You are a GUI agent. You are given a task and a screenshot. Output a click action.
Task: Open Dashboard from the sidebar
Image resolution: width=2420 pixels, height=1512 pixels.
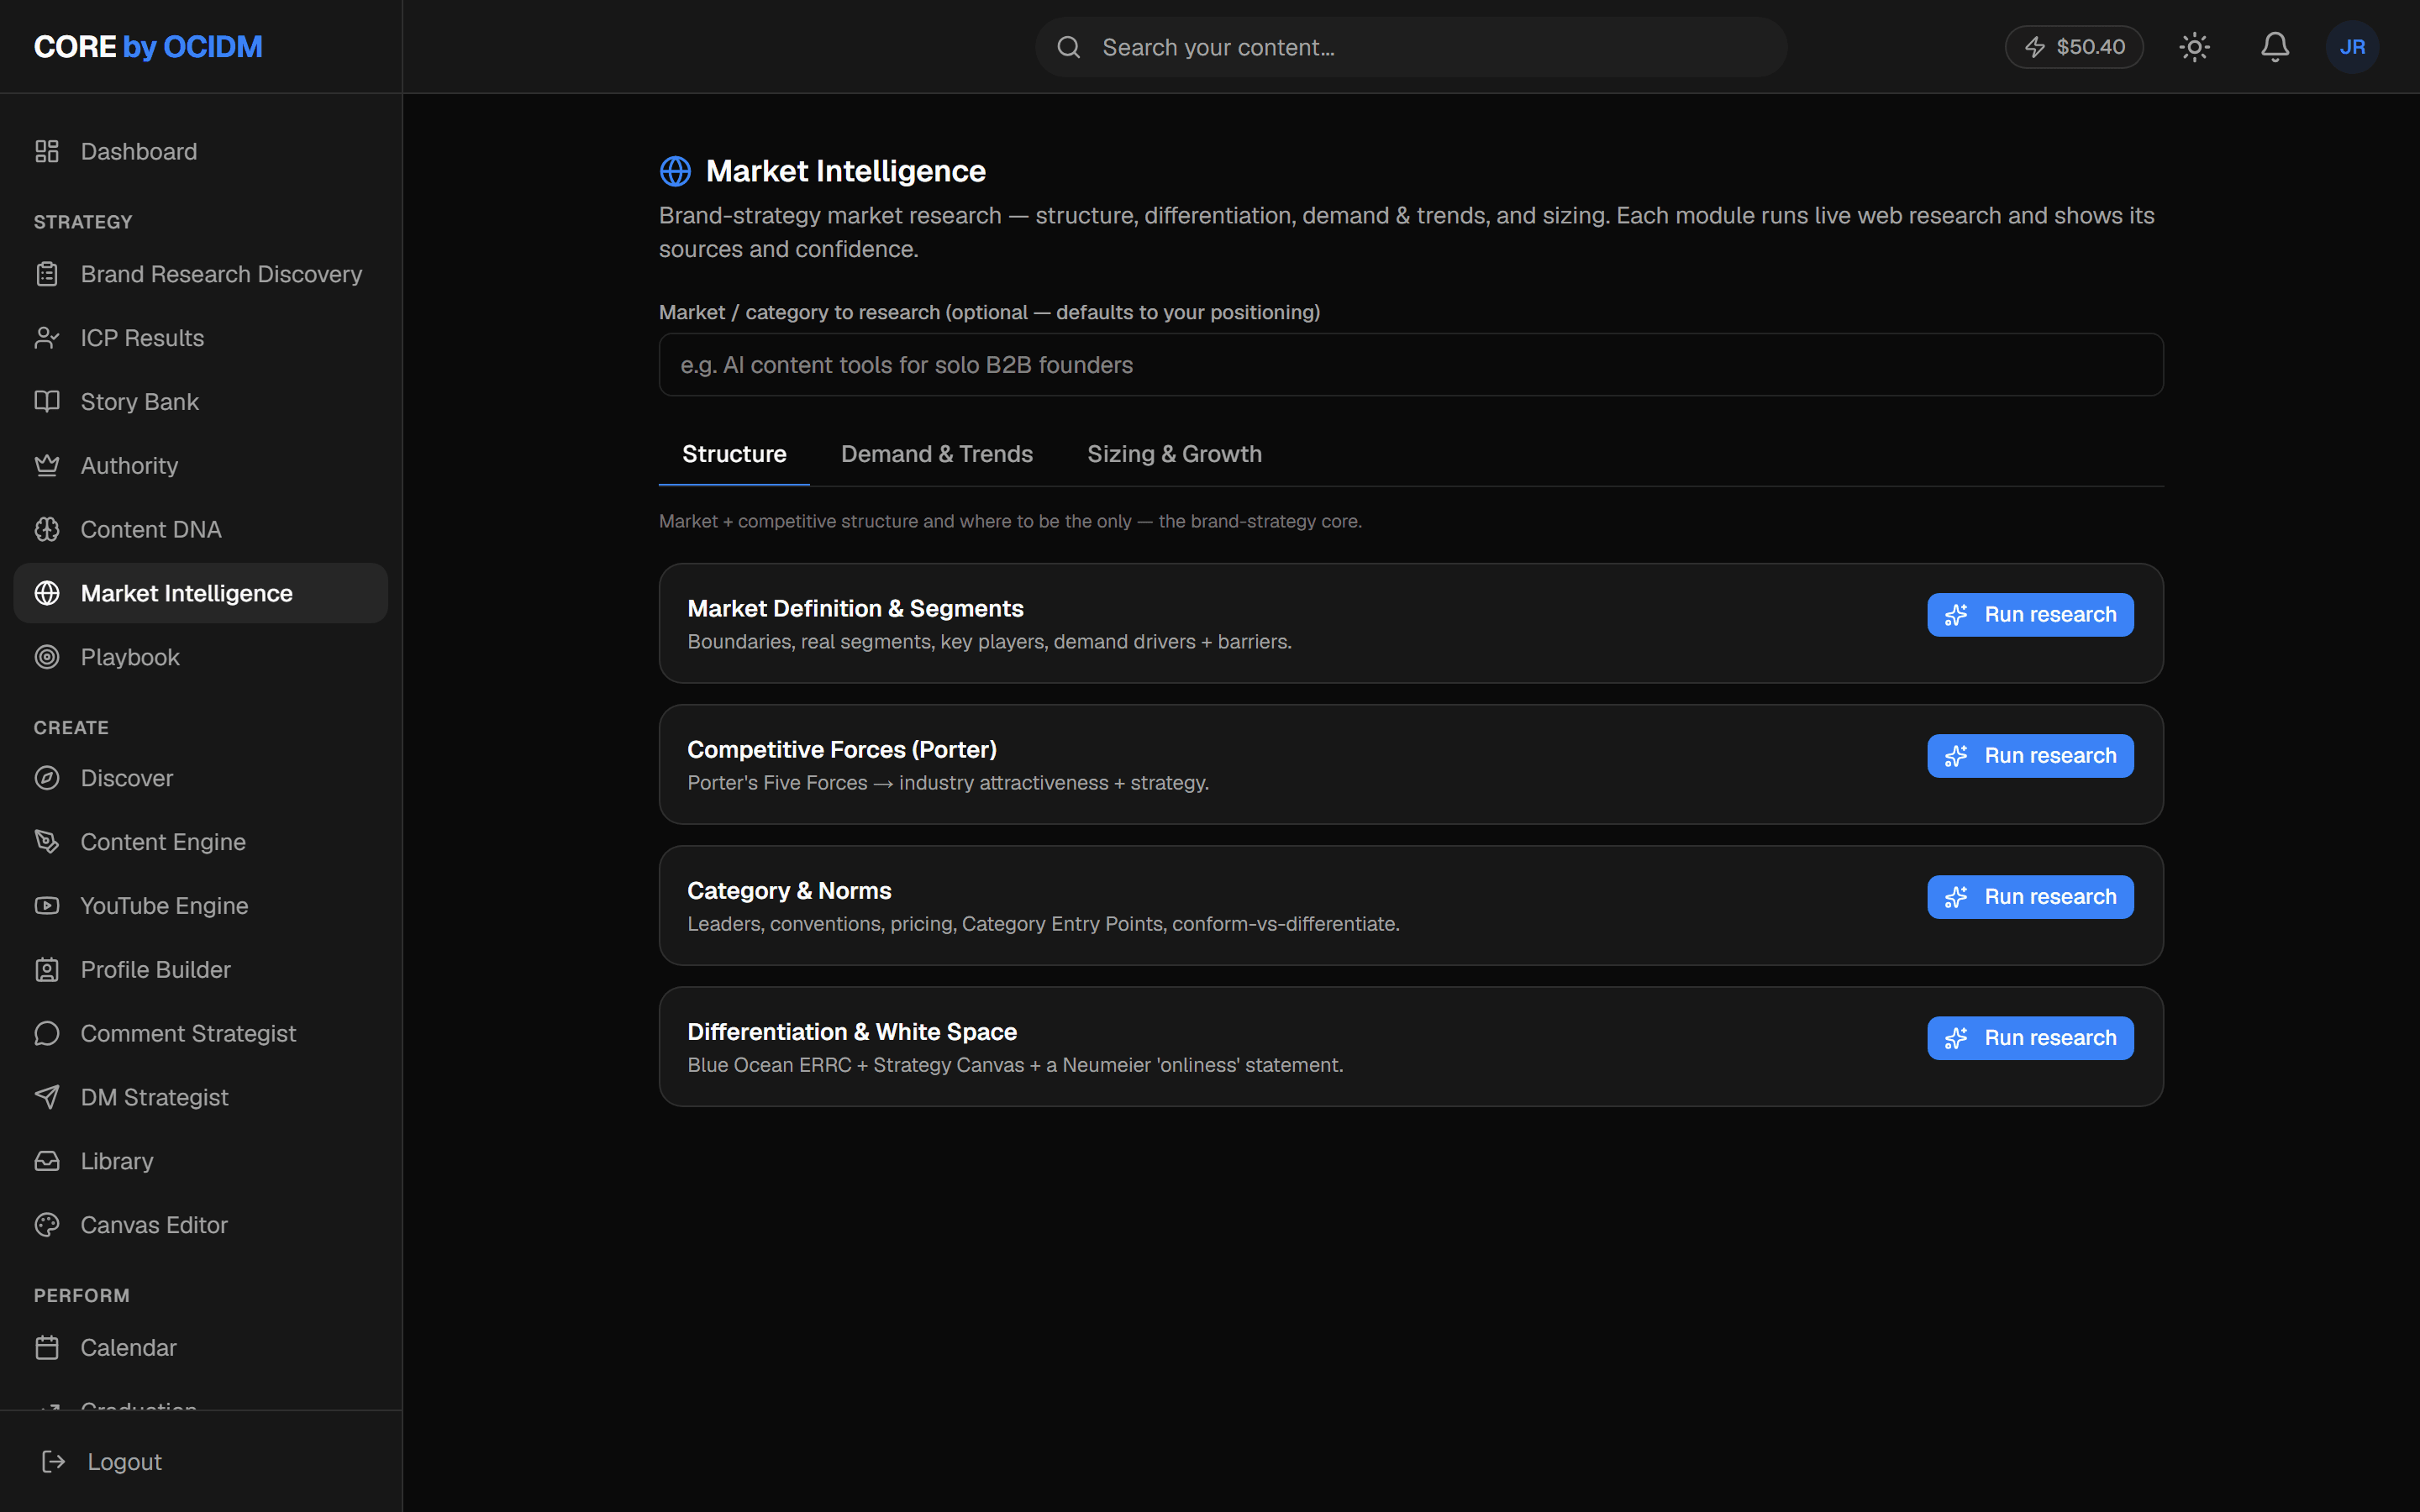(x=201, y=151)
